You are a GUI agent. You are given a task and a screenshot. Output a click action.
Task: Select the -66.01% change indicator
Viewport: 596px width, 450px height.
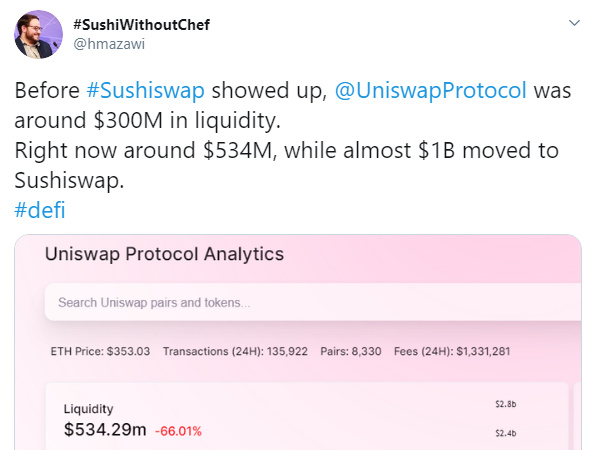178,431
